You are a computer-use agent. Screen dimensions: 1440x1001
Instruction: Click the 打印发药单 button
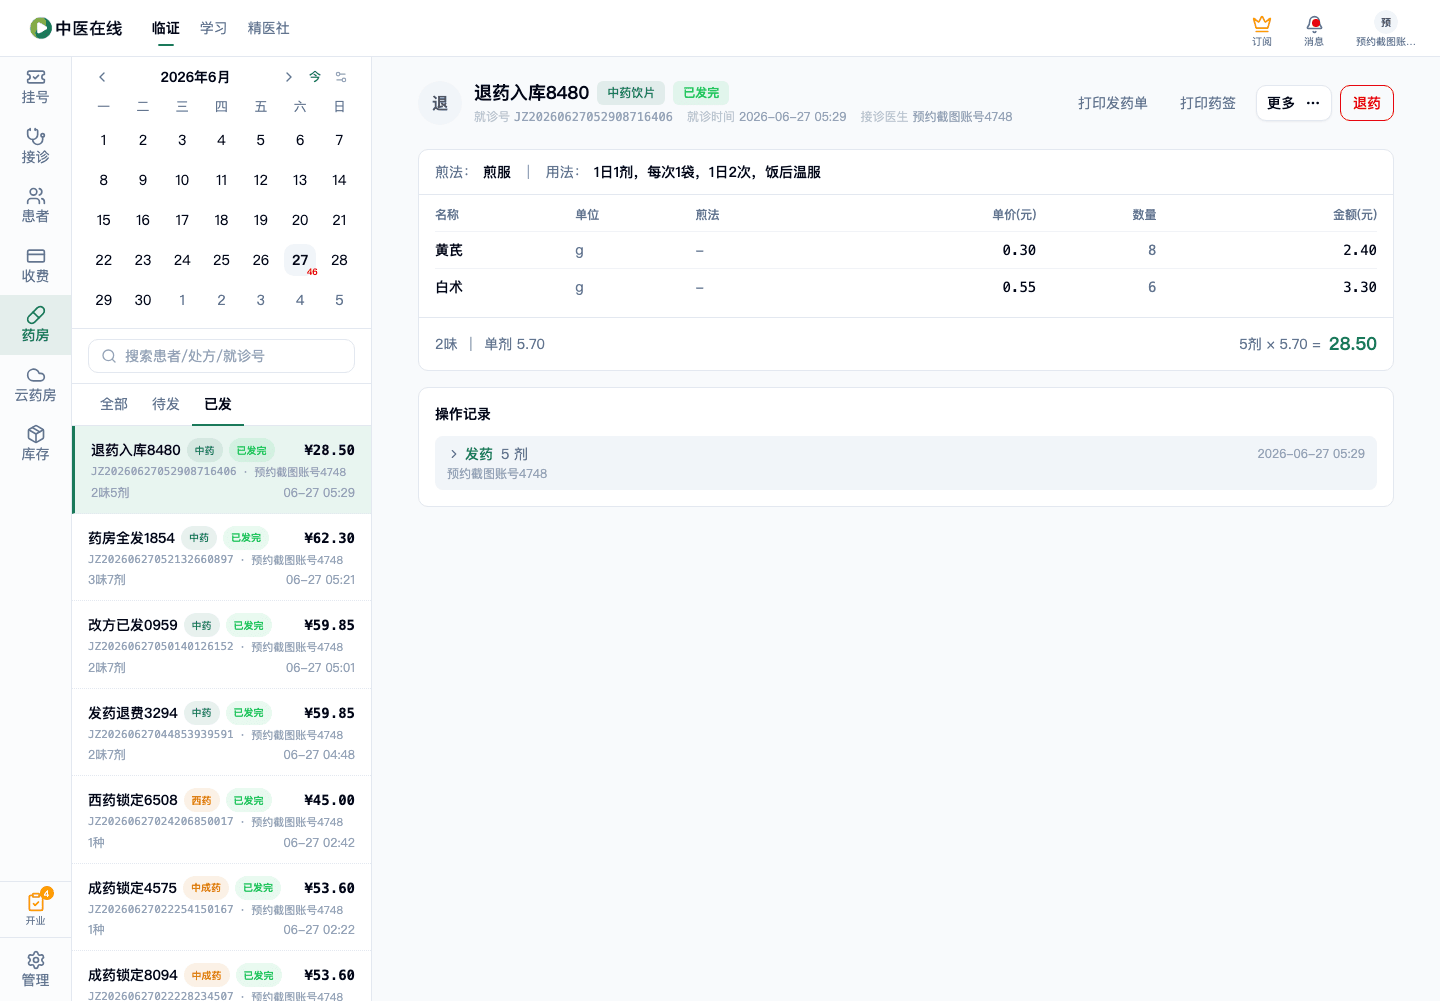pos(1113,103)
